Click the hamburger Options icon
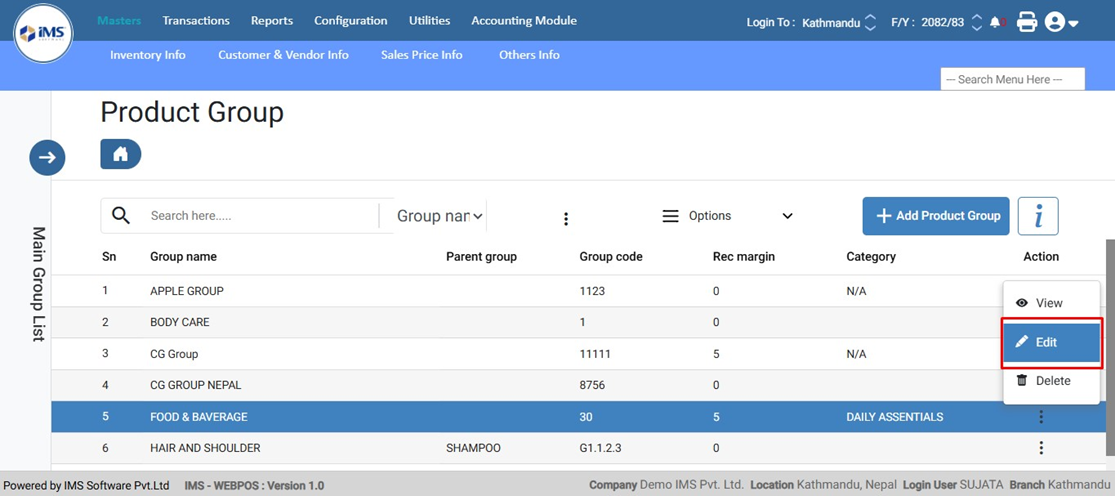This screenshot has height=496, width=1115. pyautogui.click(x=671, y=216)
